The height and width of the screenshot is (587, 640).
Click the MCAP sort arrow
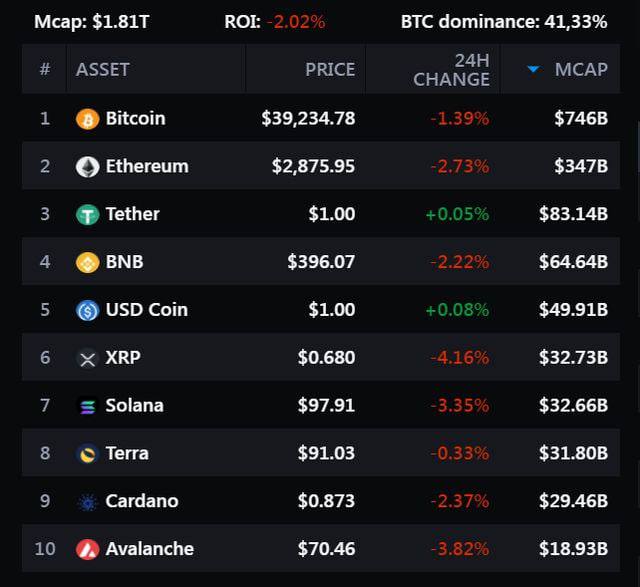point(534,69)
